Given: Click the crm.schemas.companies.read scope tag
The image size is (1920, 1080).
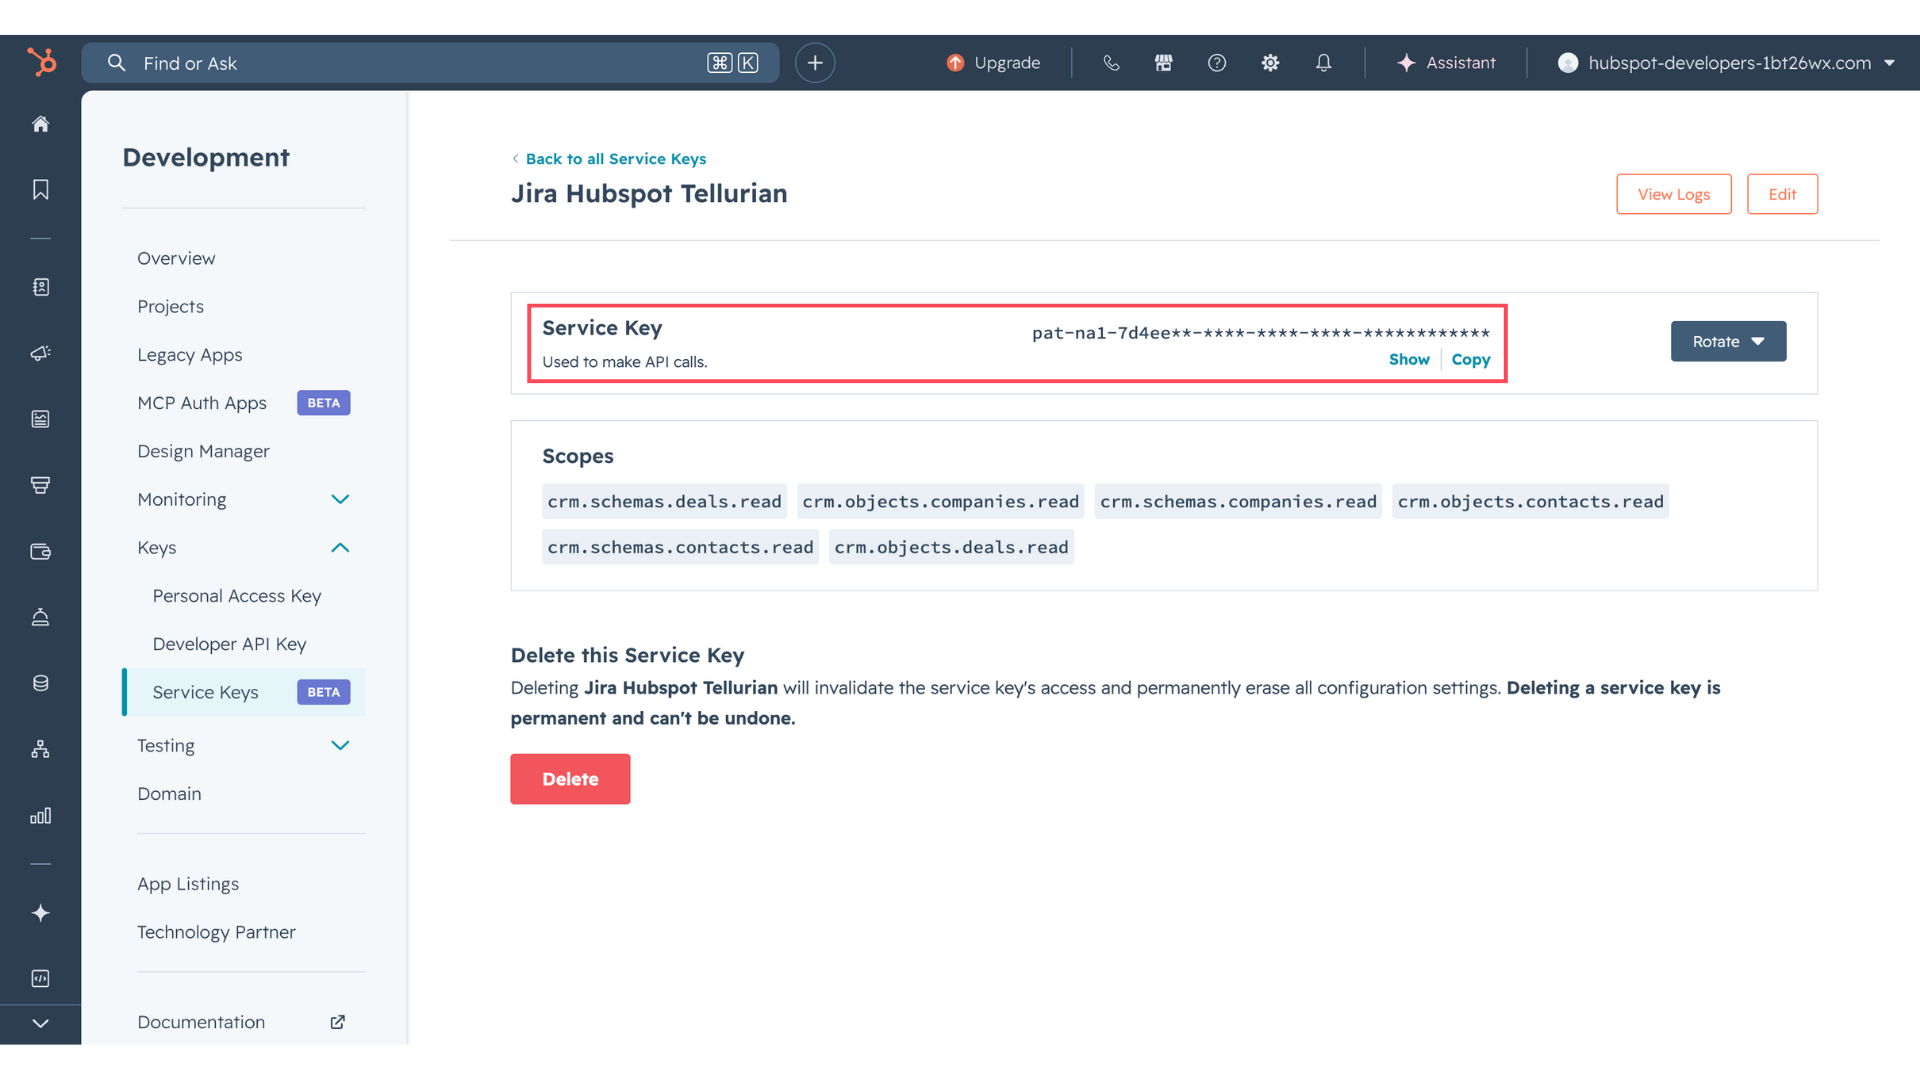Looking at the screenshot, I should point(1238,502).
